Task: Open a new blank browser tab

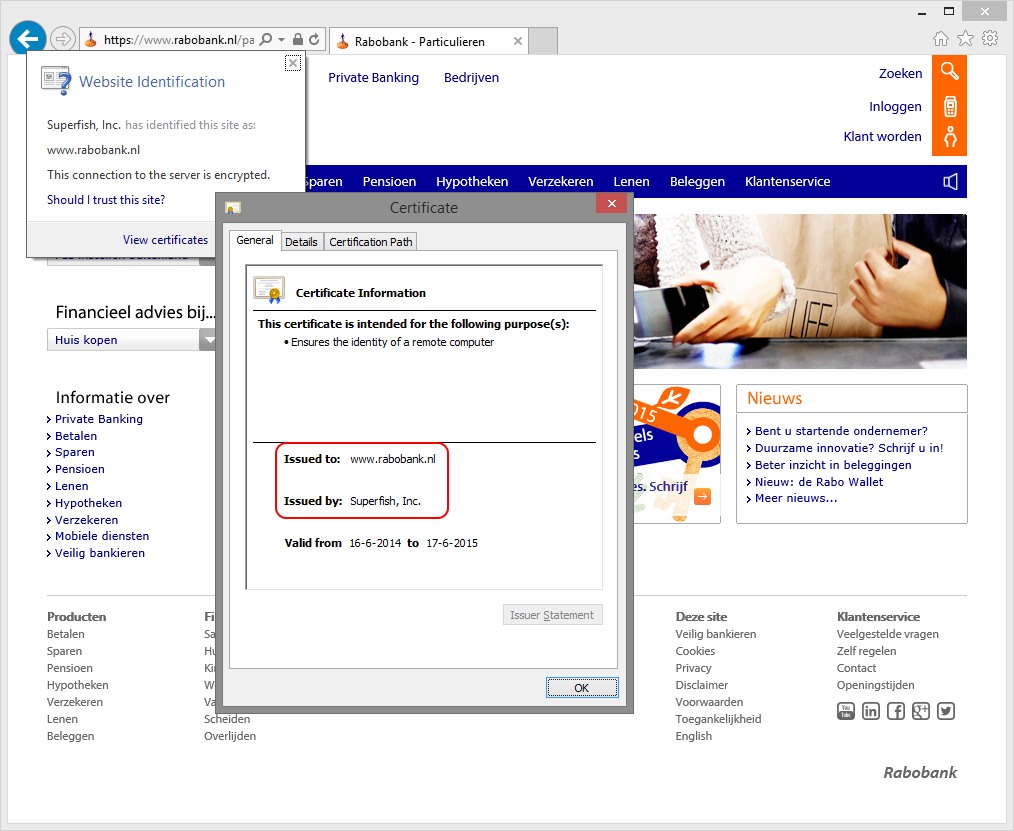Action: point(543,41)
